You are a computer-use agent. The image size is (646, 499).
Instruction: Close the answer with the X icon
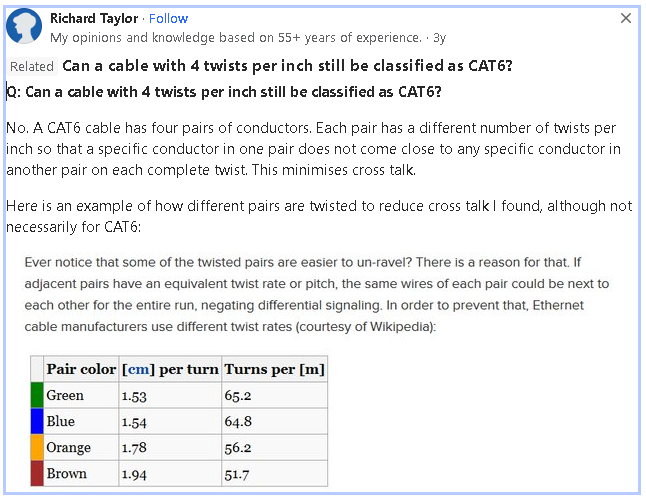pos(626,18)
